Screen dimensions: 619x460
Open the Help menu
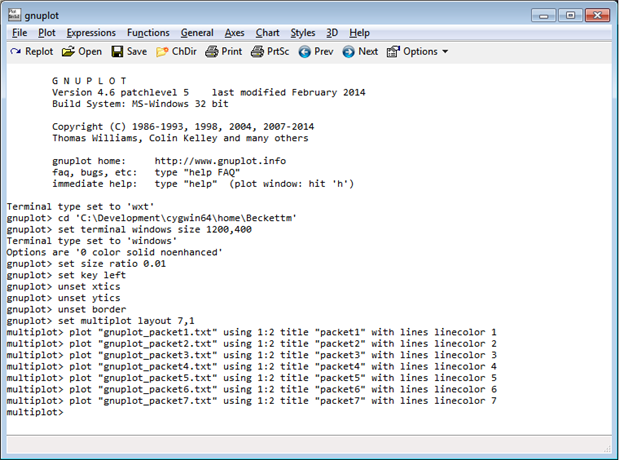[x=359, y=33]
